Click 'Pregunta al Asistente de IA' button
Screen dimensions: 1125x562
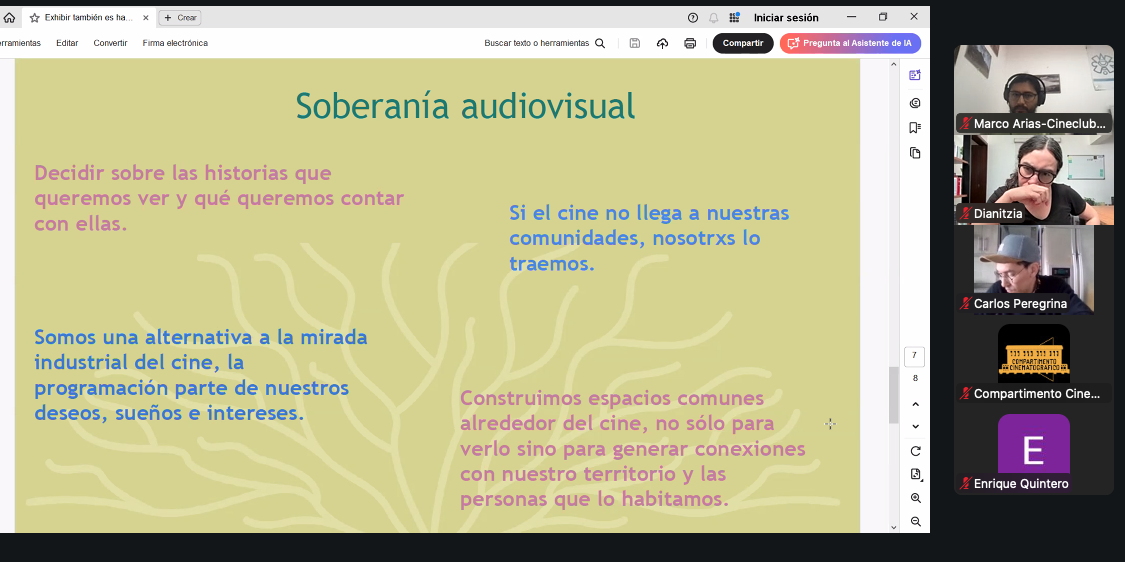coord(850,43)
